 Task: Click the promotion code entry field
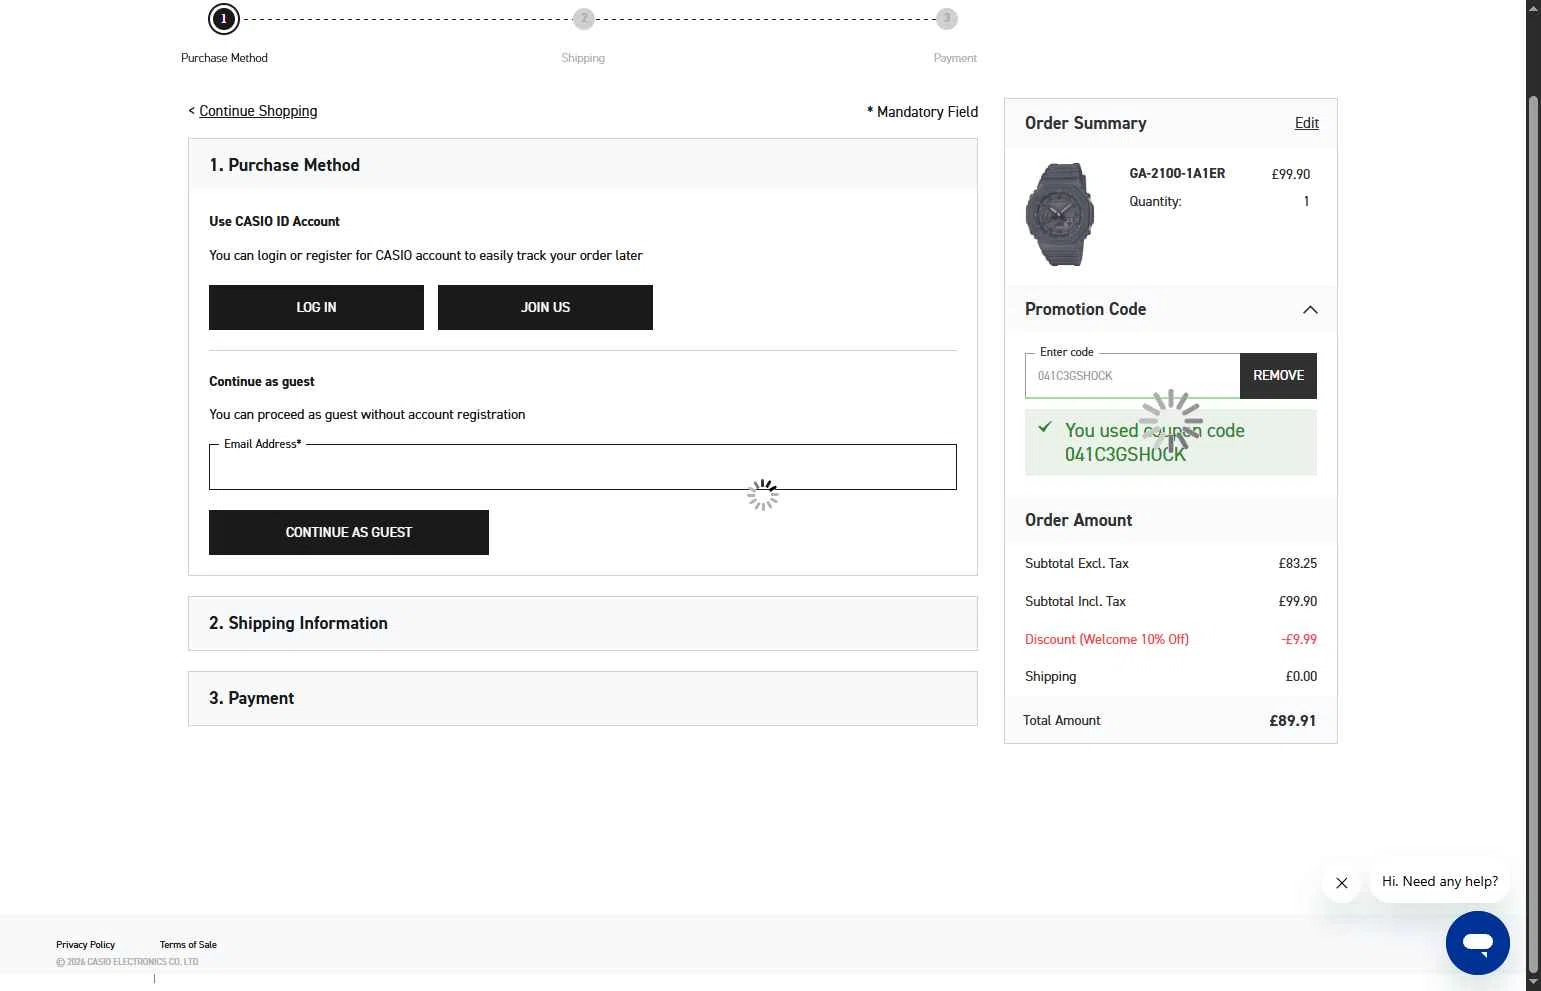click(x=1132, y=376)
